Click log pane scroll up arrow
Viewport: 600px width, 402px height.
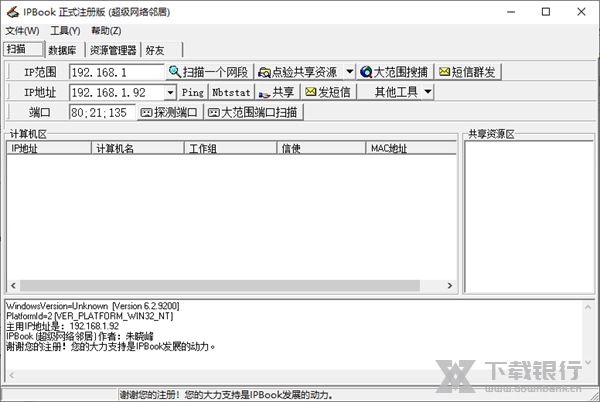coord(588,306)
